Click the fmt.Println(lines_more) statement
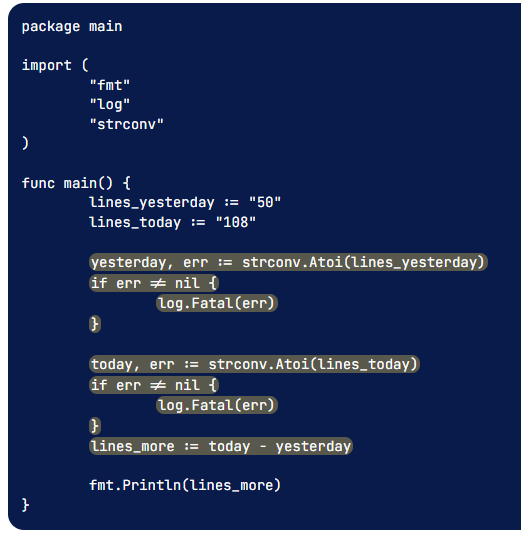The image size is (521, 535). (x=185, y=485)
